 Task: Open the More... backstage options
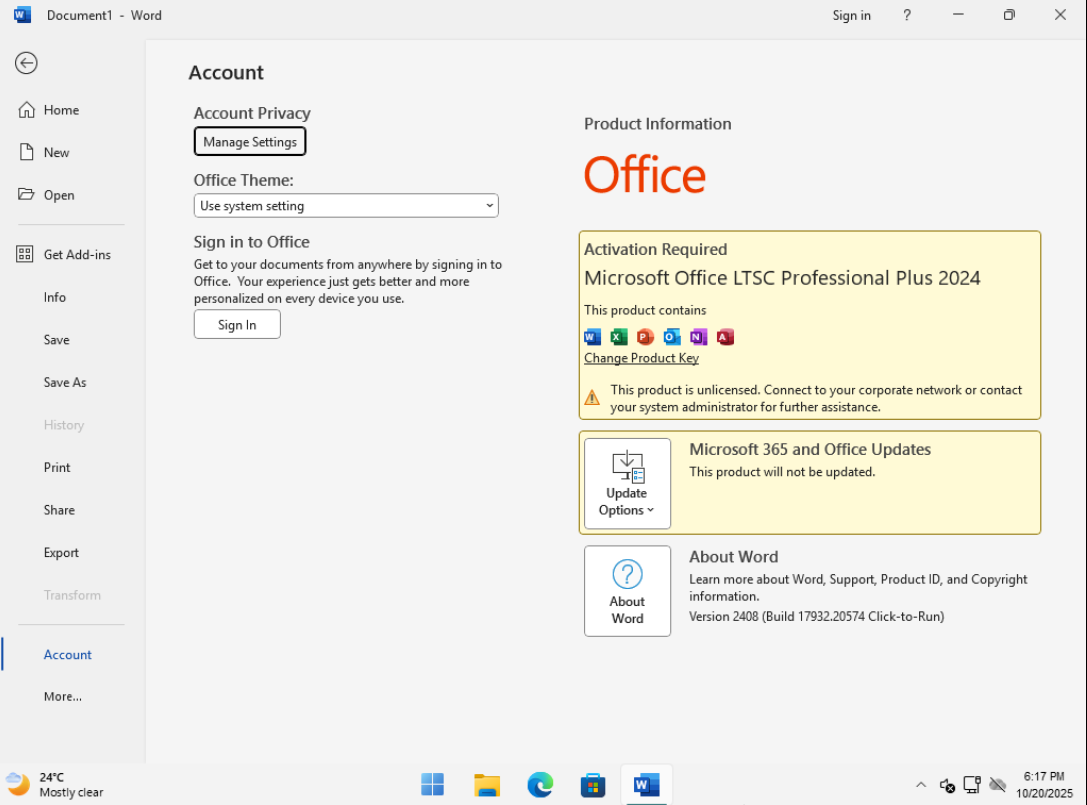[x=63, y=696]
